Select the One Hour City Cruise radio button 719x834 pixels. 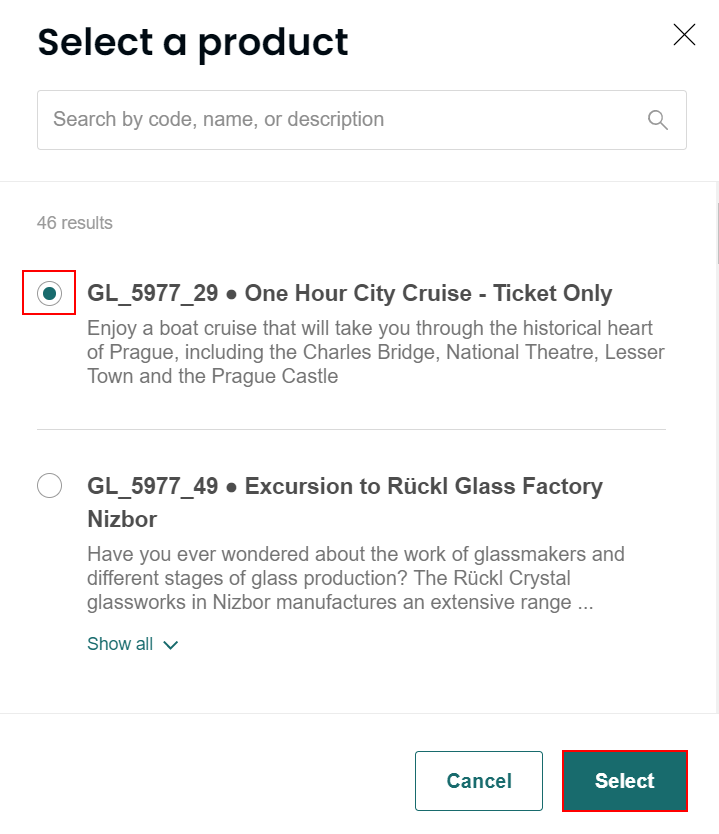click(49, 293)
